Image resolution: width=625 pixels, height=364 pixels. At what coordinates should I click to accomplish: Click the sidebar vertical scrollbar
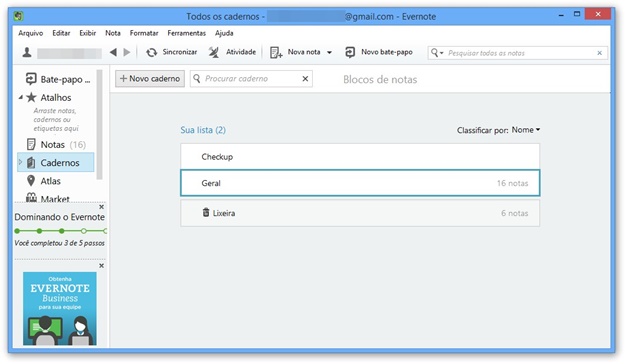pyautogui.click(x=100, y=126)
